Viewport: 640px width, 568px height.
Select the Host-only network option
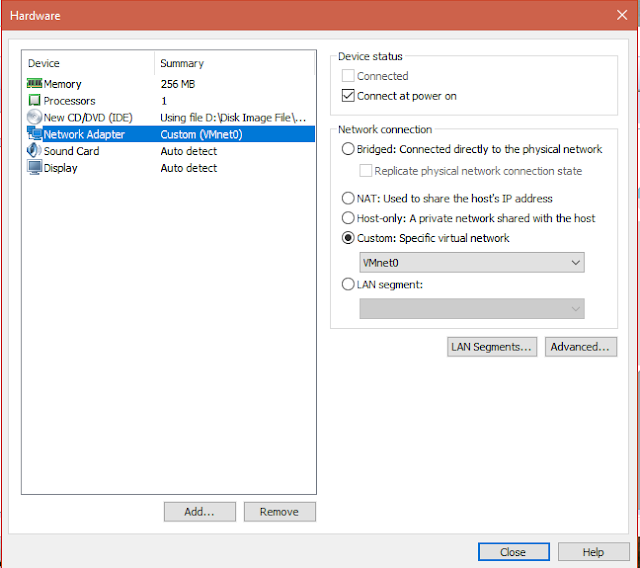pyautogui.click(x=348, y=218)
